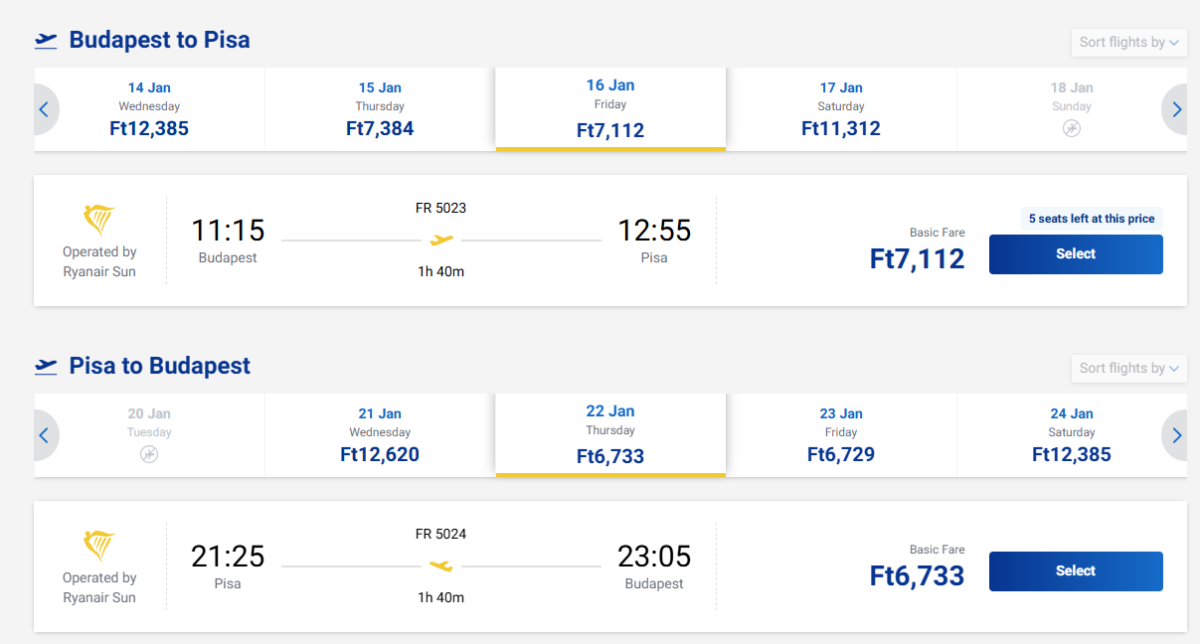Select 15 Jan Thursday Ft7,384 date tab

(380, 109)
